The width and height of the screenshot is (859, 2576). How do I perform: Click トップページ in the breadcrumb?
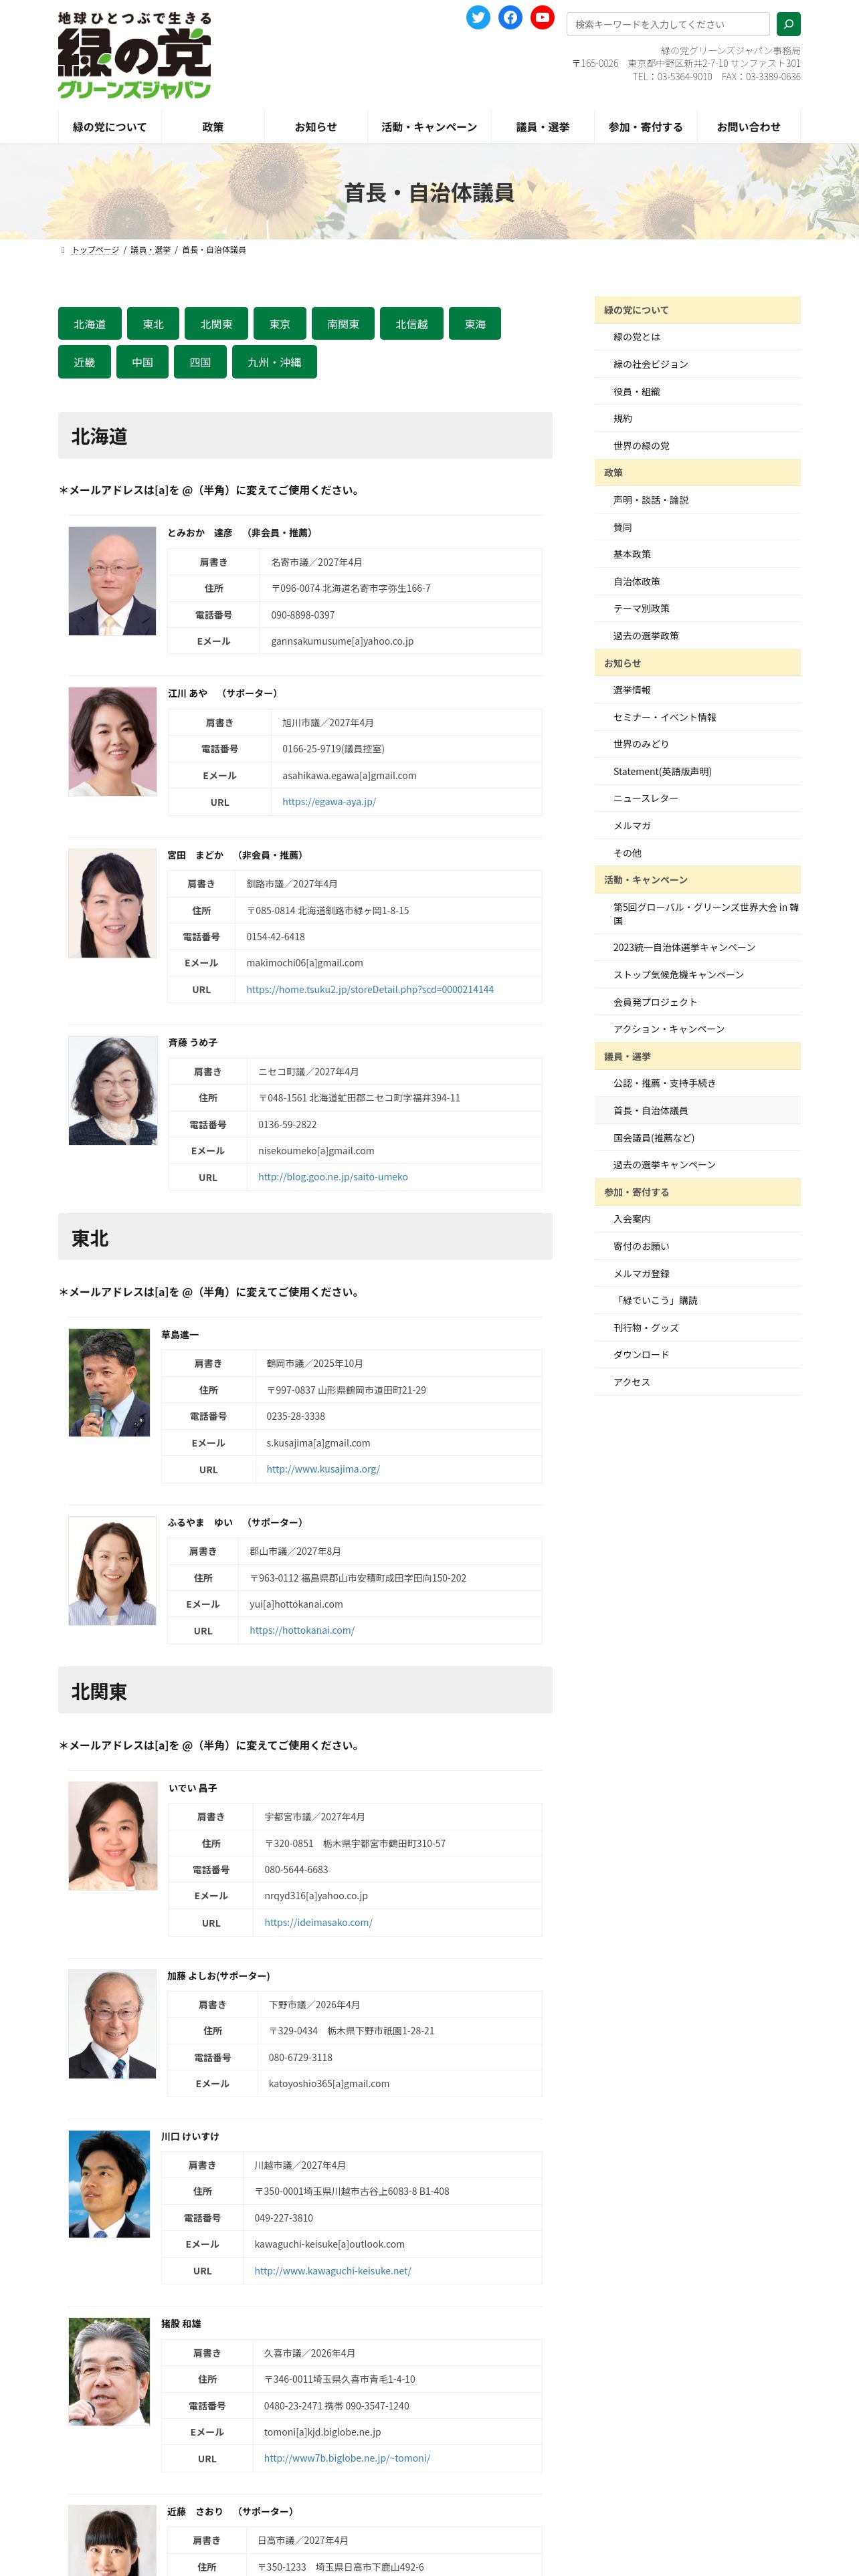[95, 250]
